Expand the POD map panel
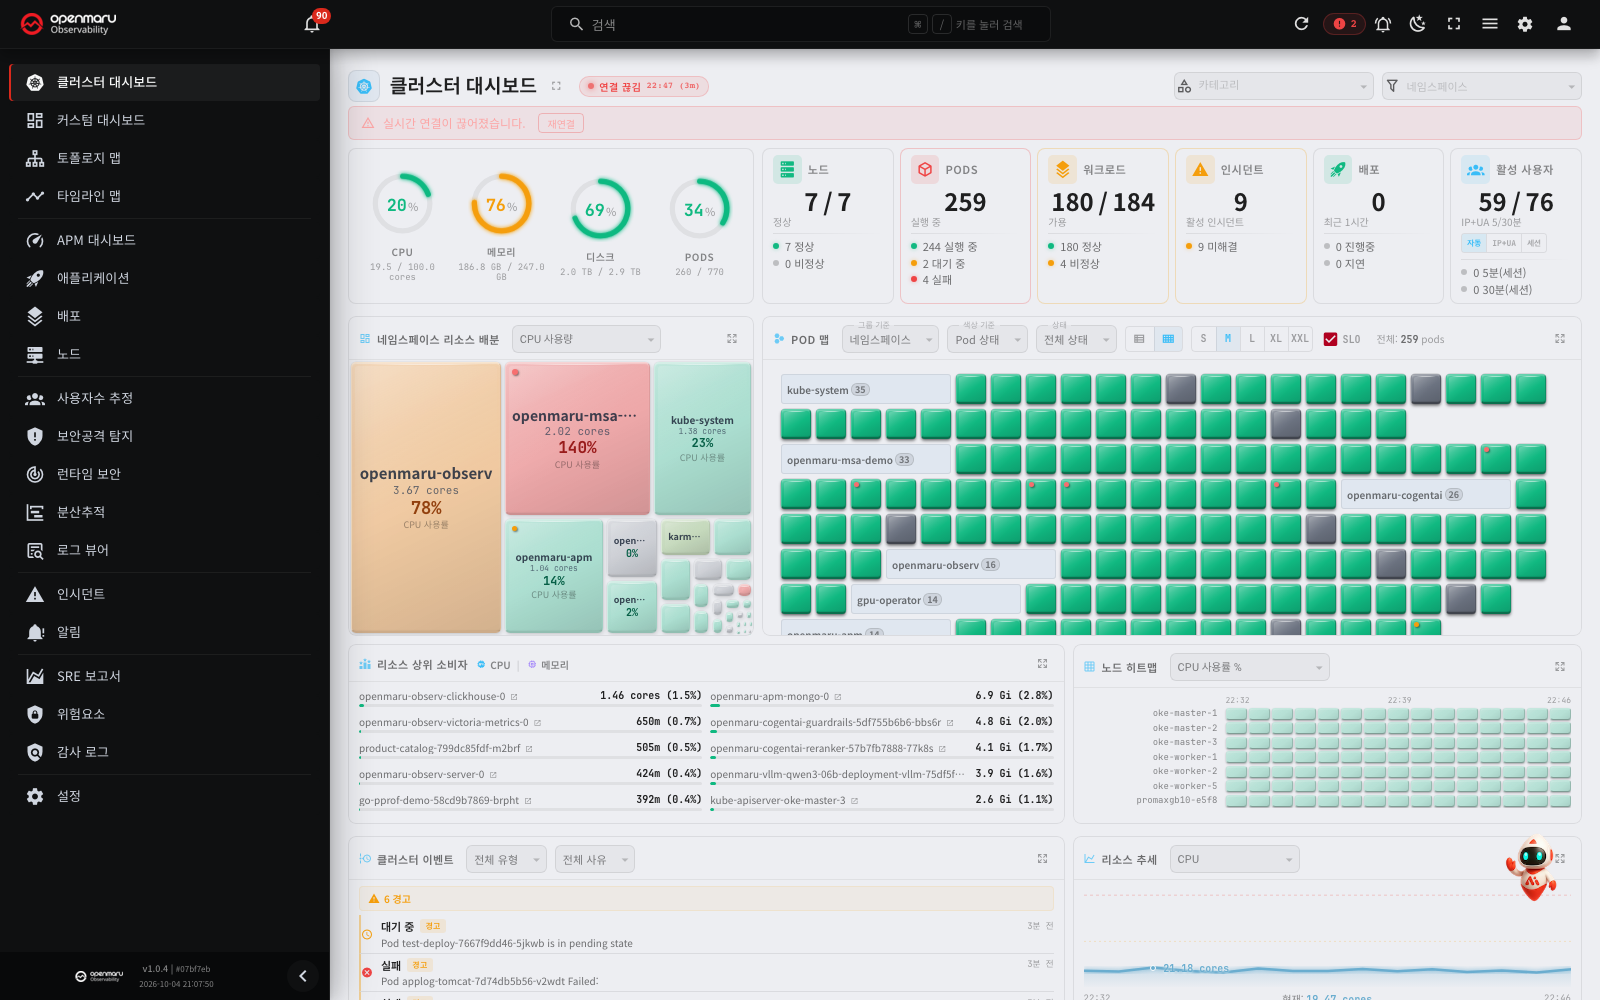Viewport: 1600px width, 1000px height. tap(1560, 339)
